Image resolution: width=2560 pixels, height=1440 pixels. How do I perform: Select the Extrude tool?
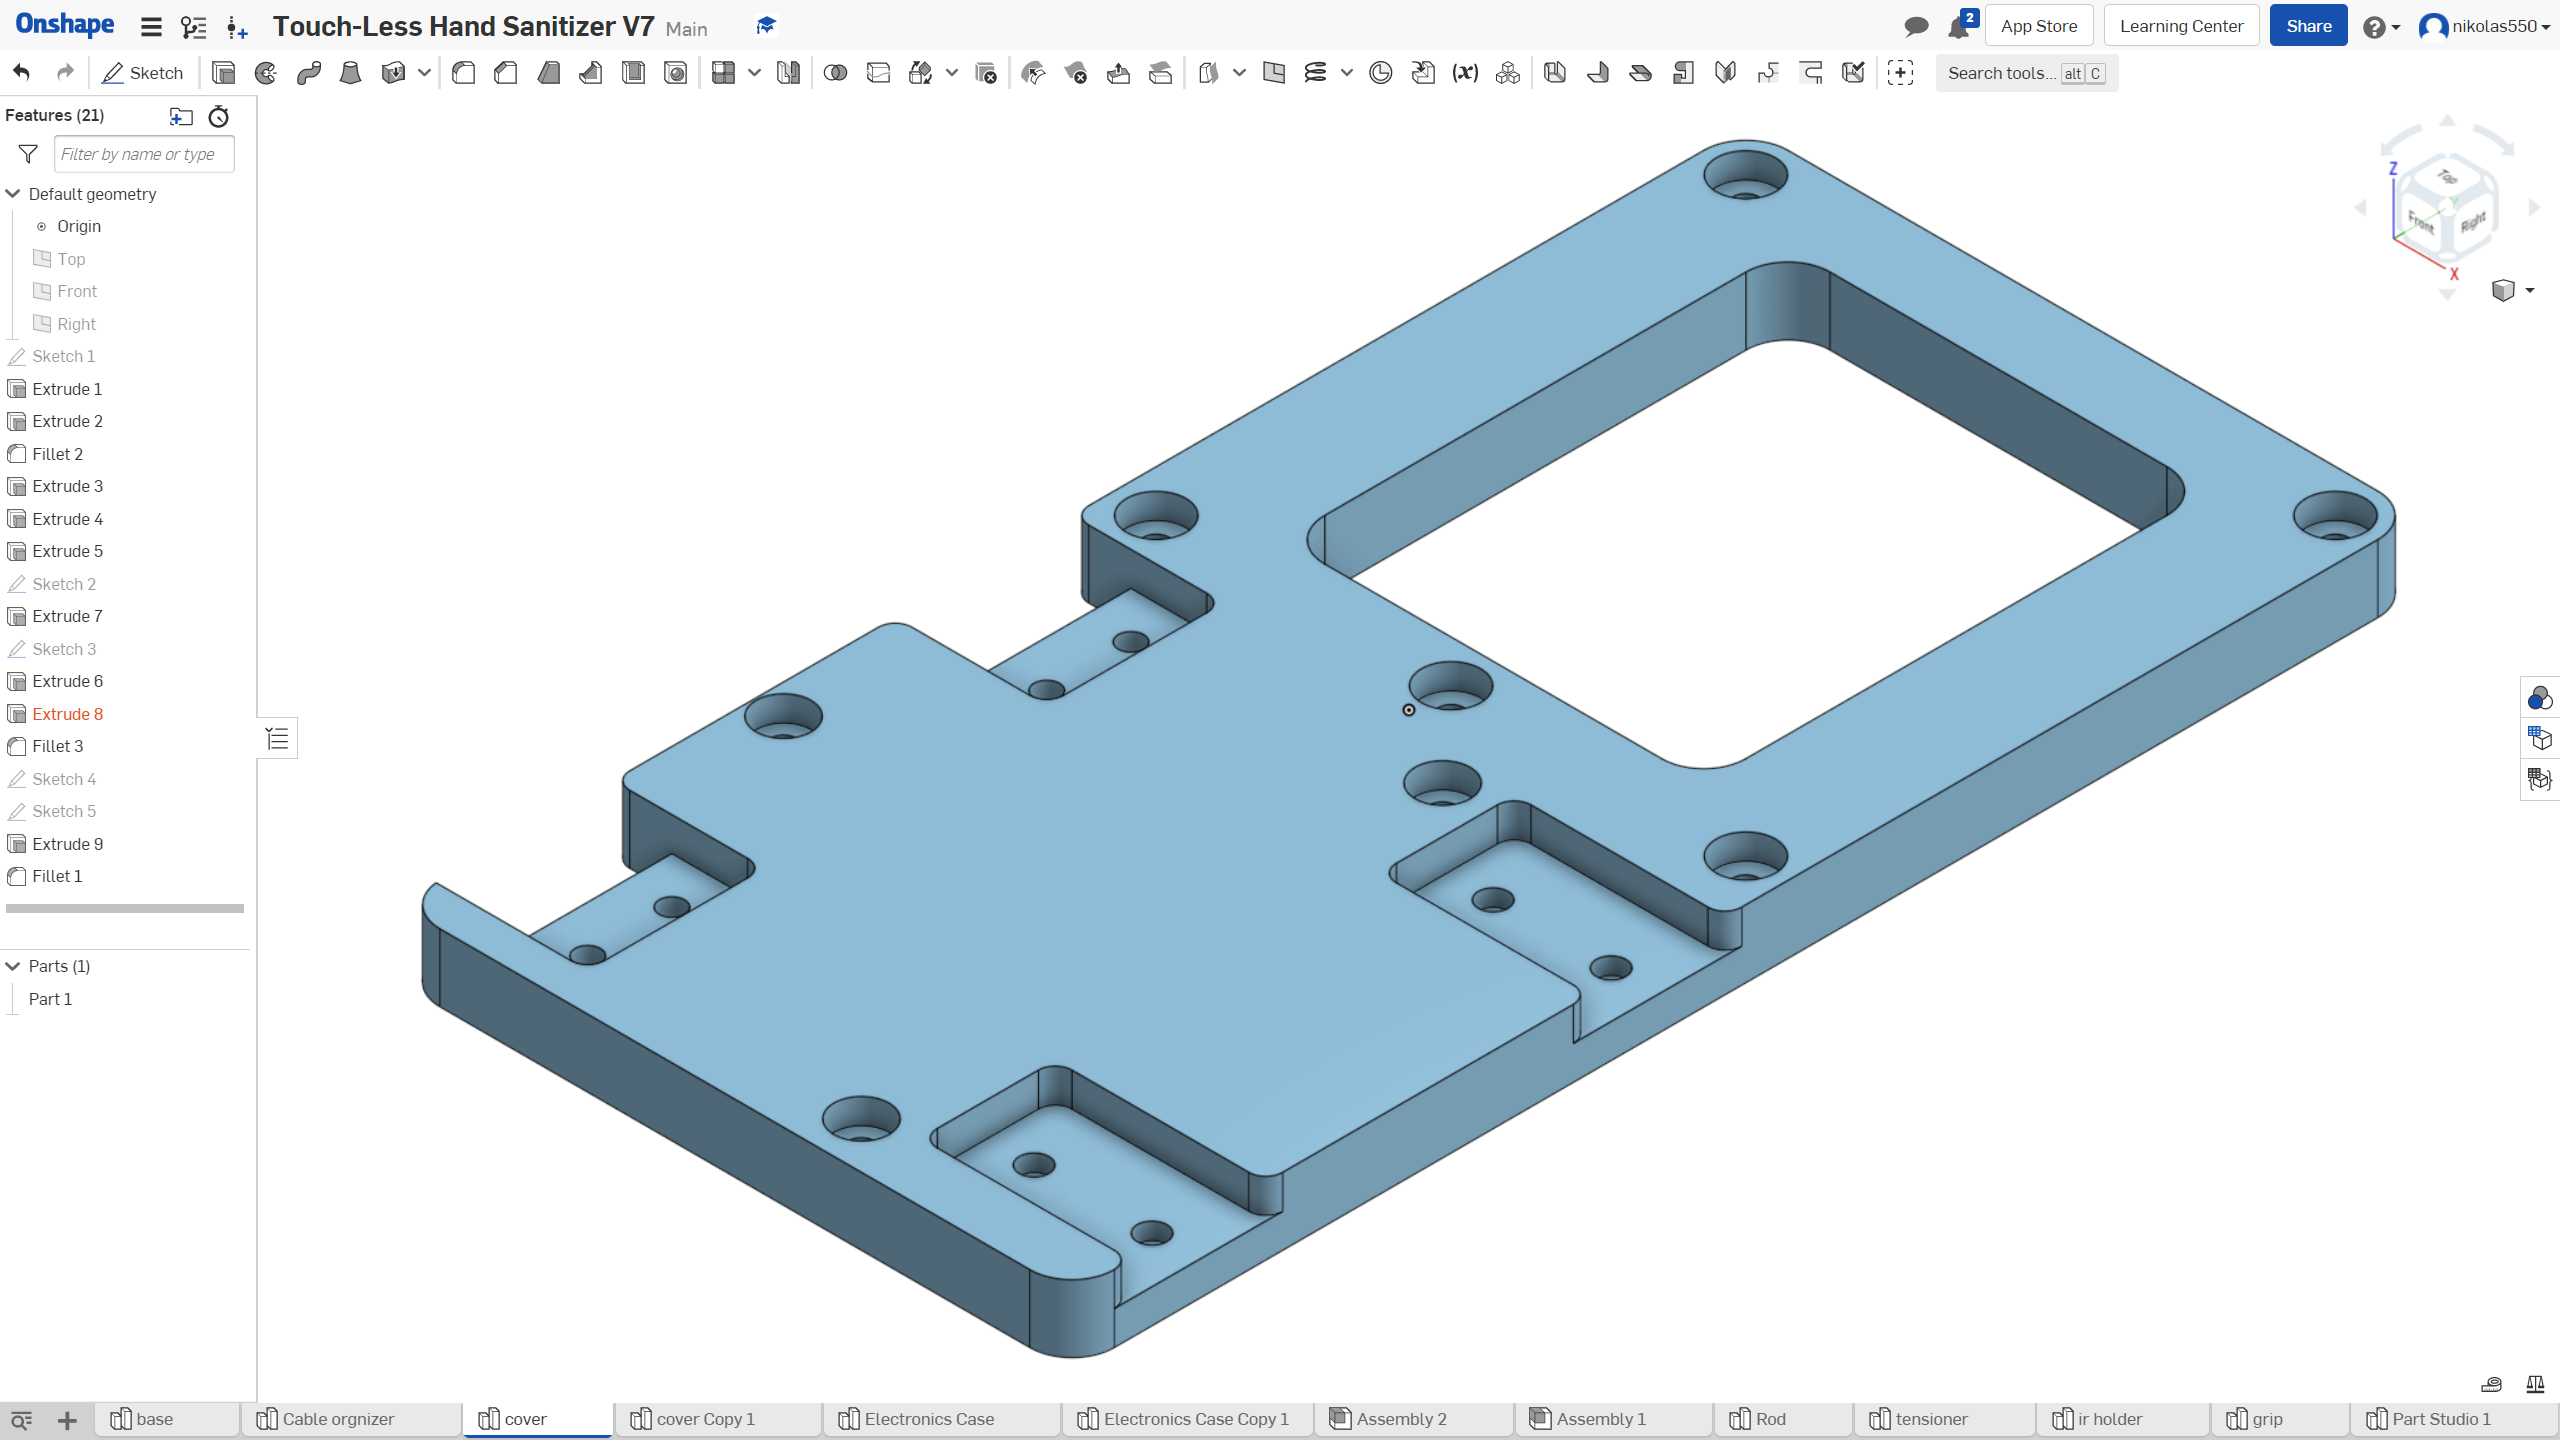[x=223, y=72]
